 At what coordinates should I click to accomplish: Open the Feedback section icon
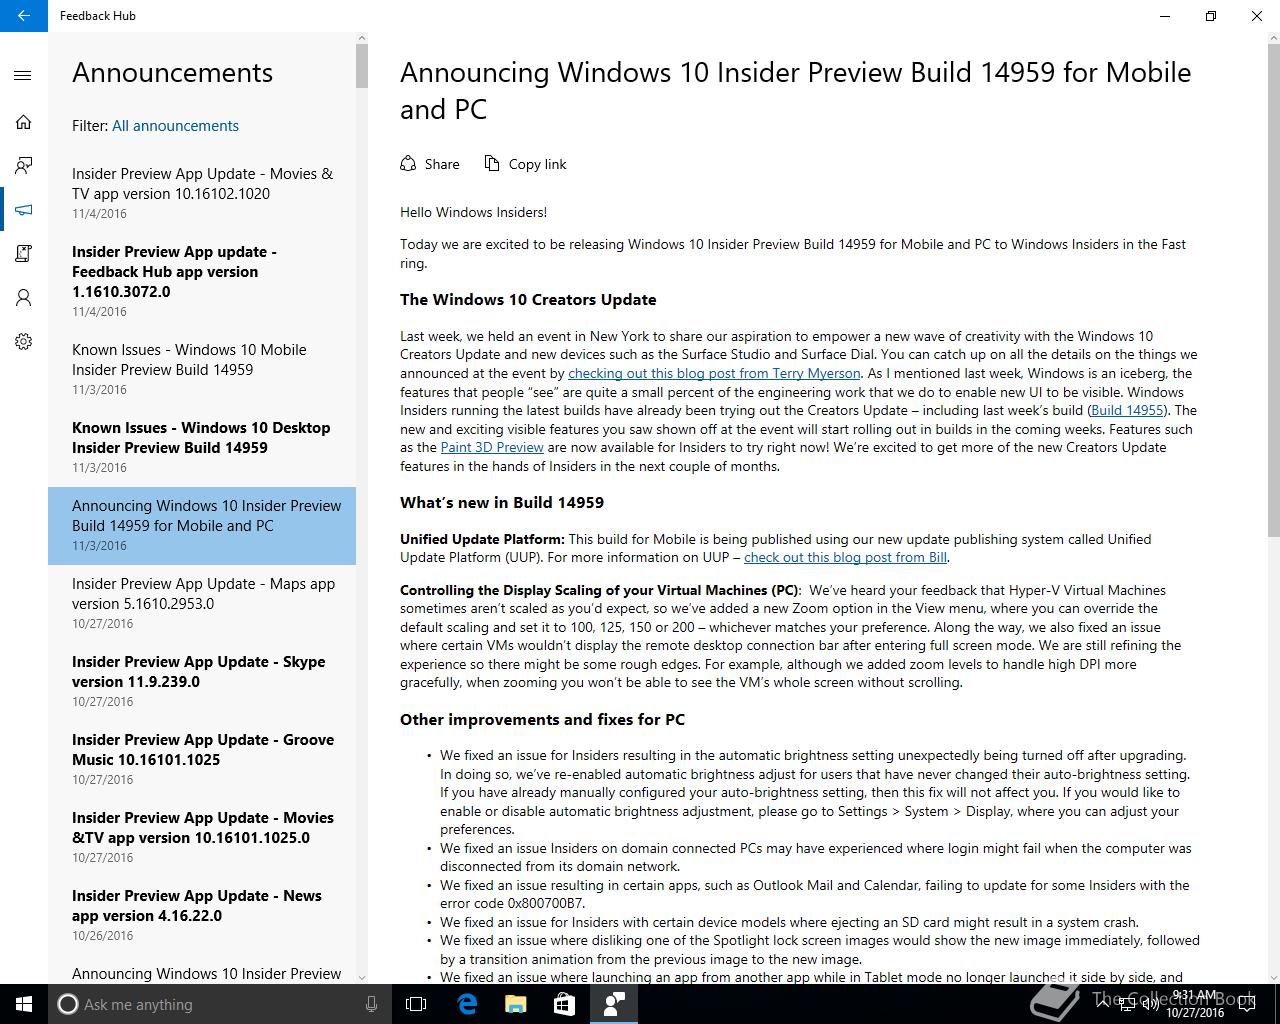click(23, 166)
